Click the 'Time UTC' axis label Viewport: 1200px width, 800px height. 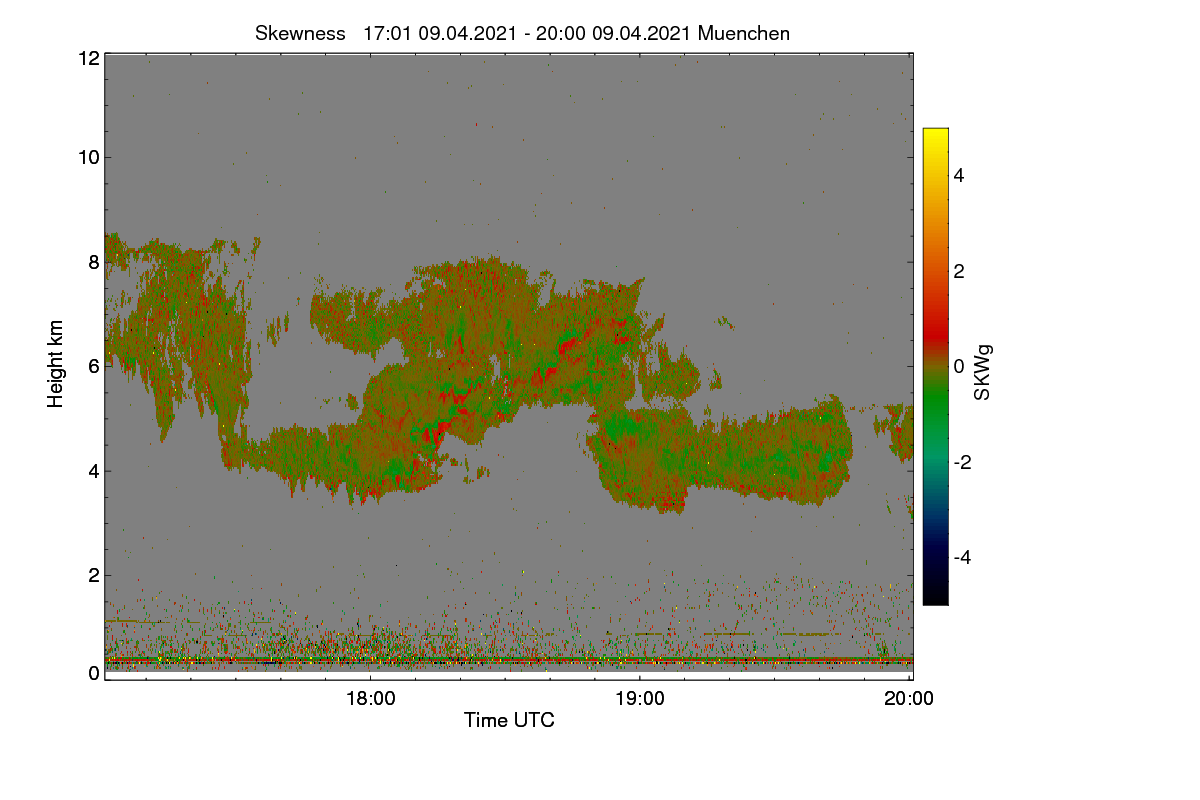click(x=509, y=720)
